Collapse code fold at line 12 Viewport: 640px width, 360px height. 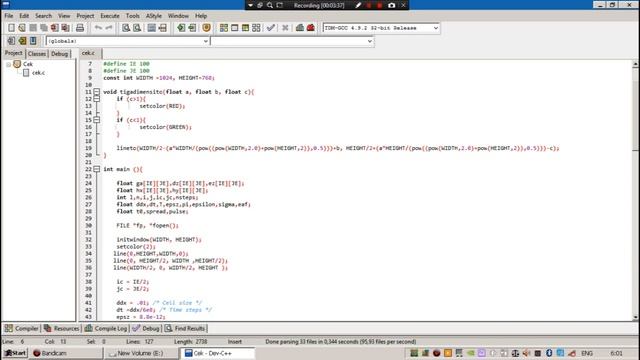coord(97,99)
